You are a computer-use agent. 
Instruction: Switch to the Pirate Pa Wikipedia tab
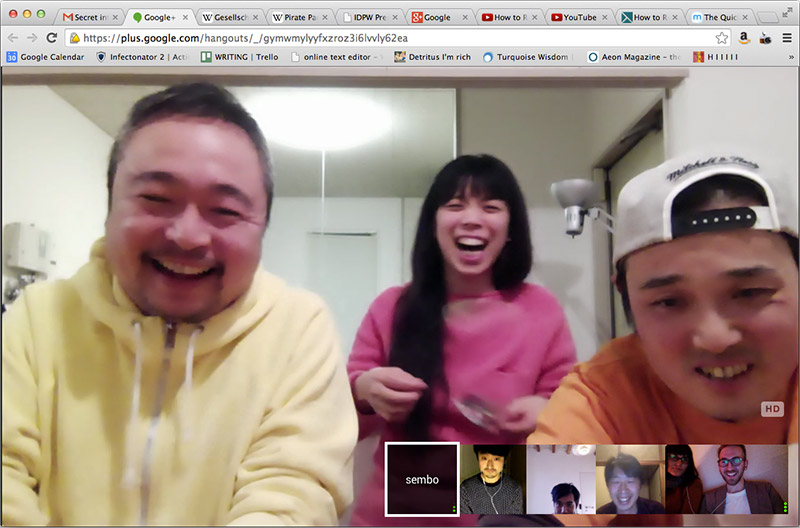[x=298, y=17]
